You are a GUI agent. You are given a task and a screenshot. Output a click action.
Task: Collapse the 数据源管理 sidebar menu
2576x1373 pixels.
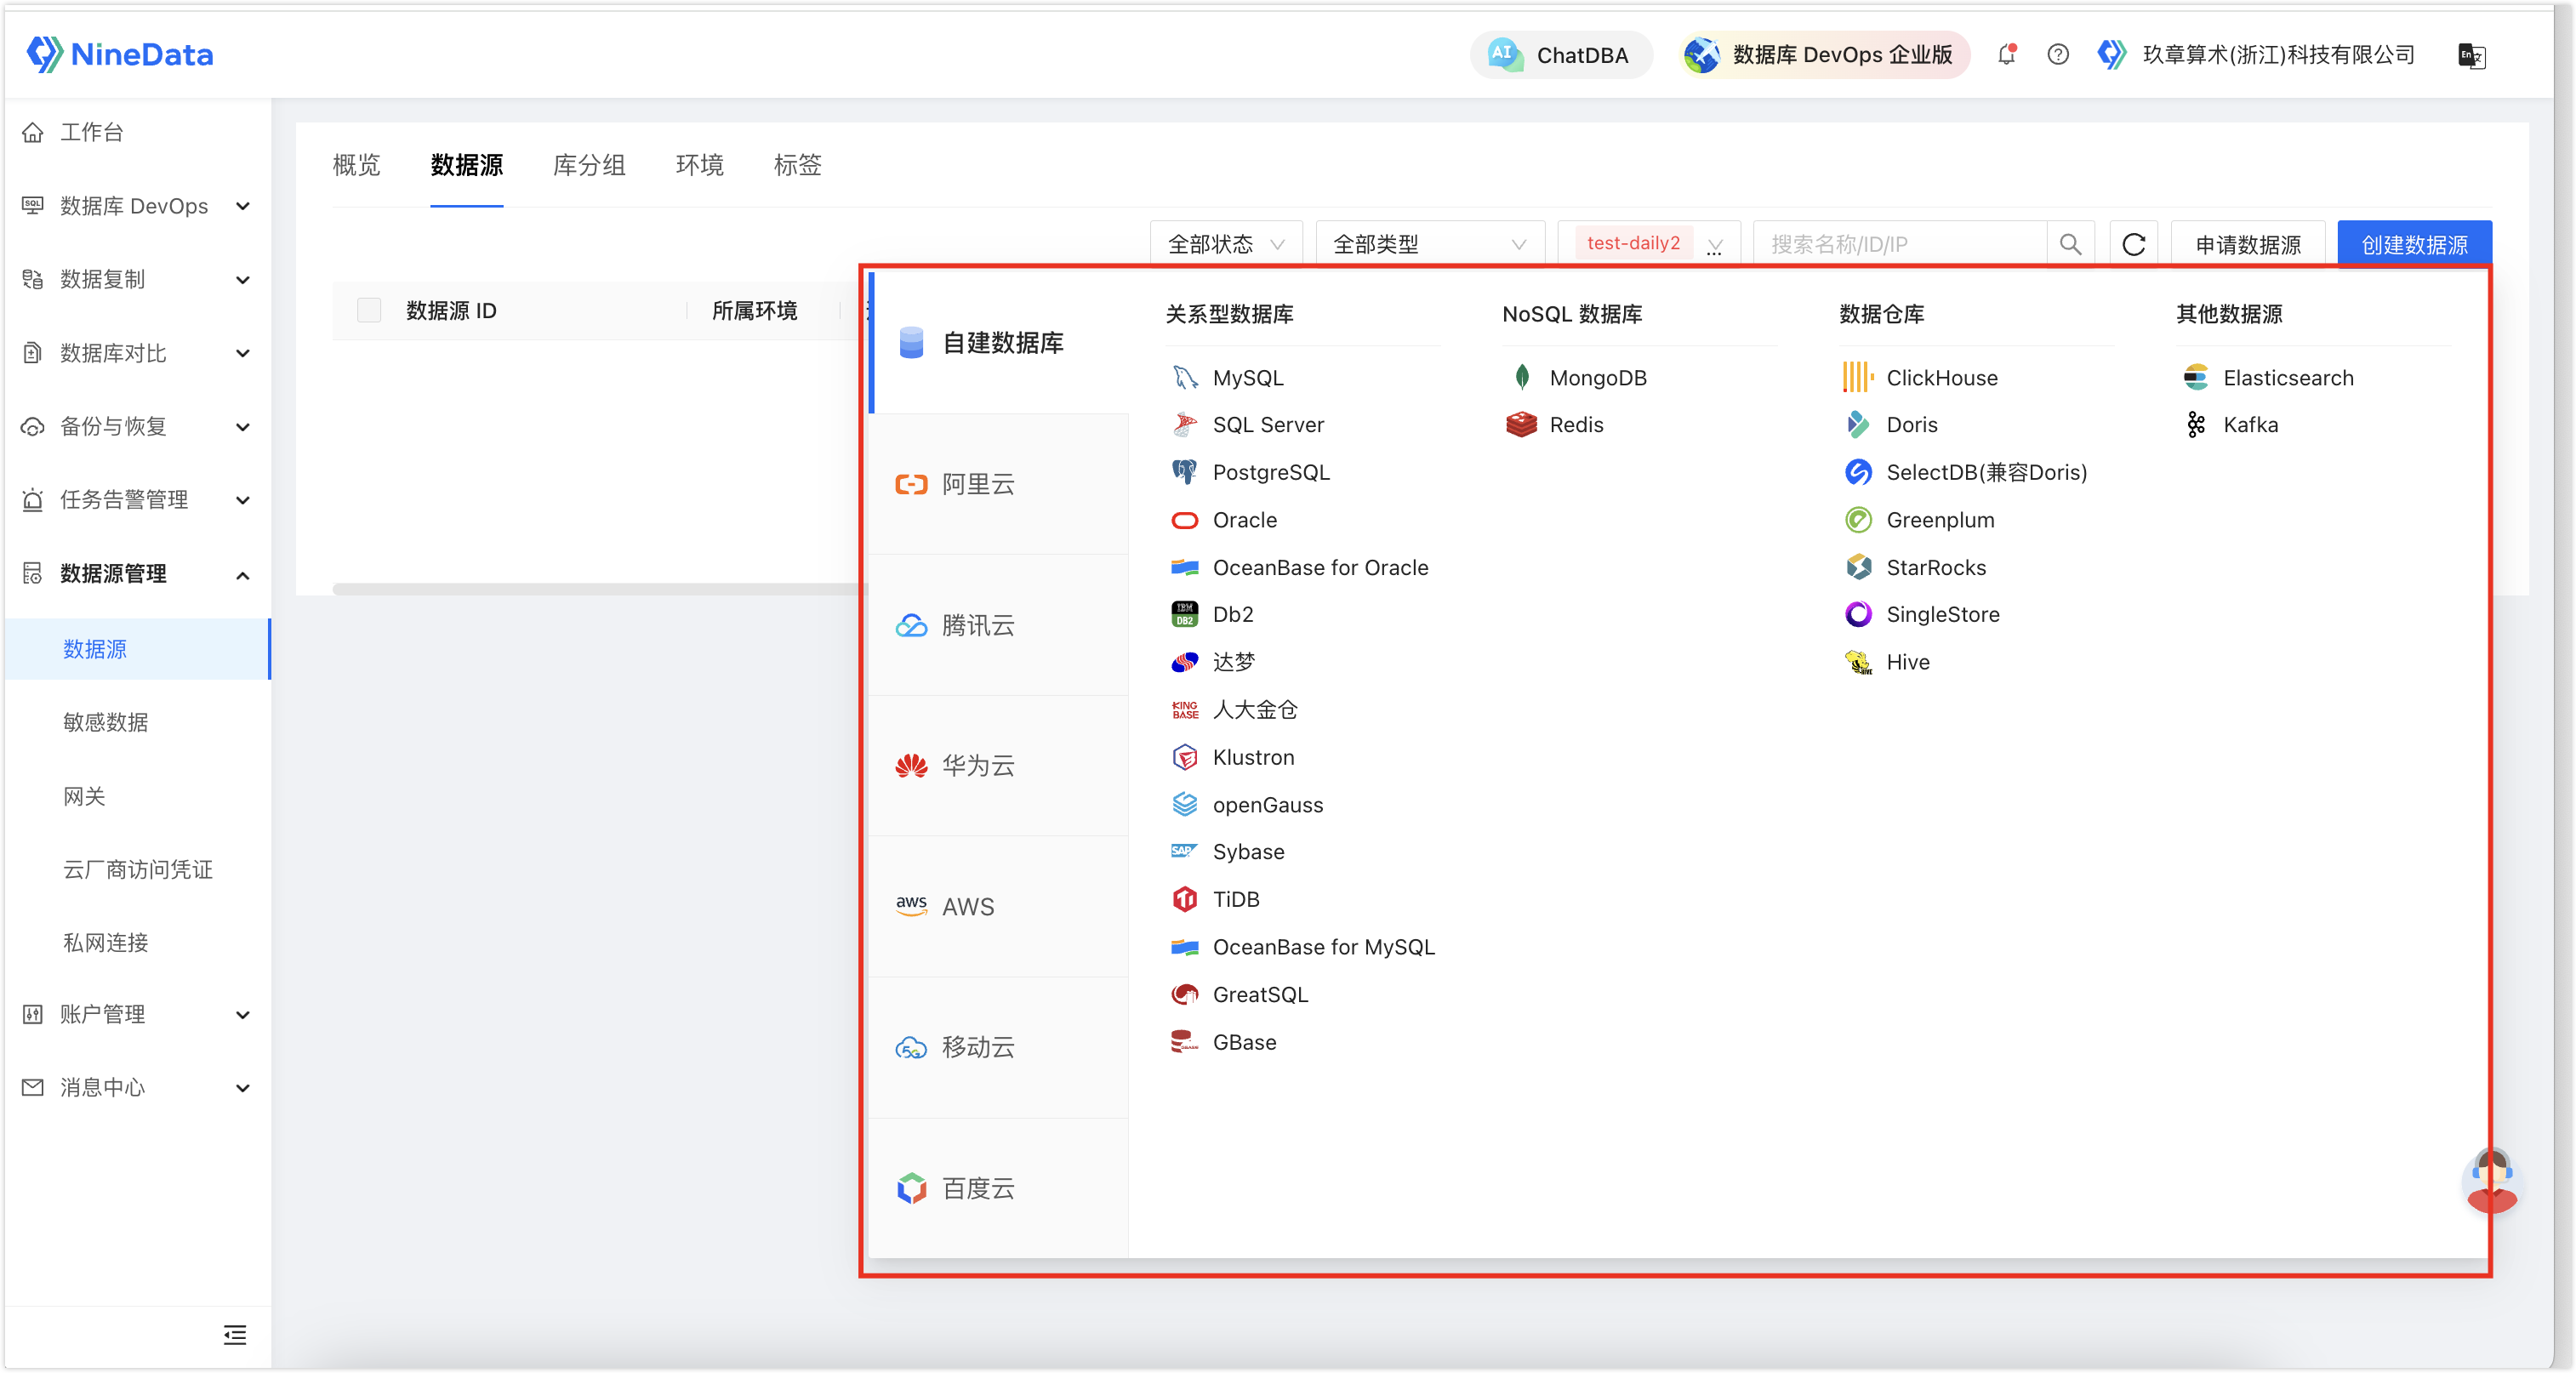pos(137,573)
